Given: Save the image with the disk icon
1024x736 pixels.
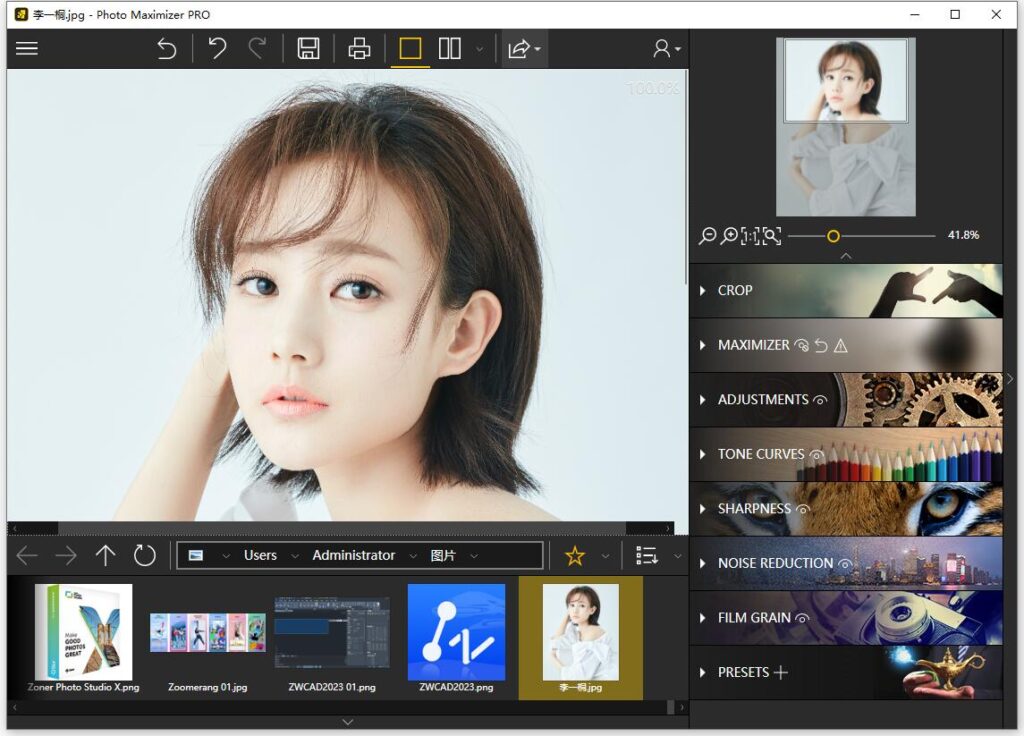Looking at the screenshot, I should coord(309,48).
